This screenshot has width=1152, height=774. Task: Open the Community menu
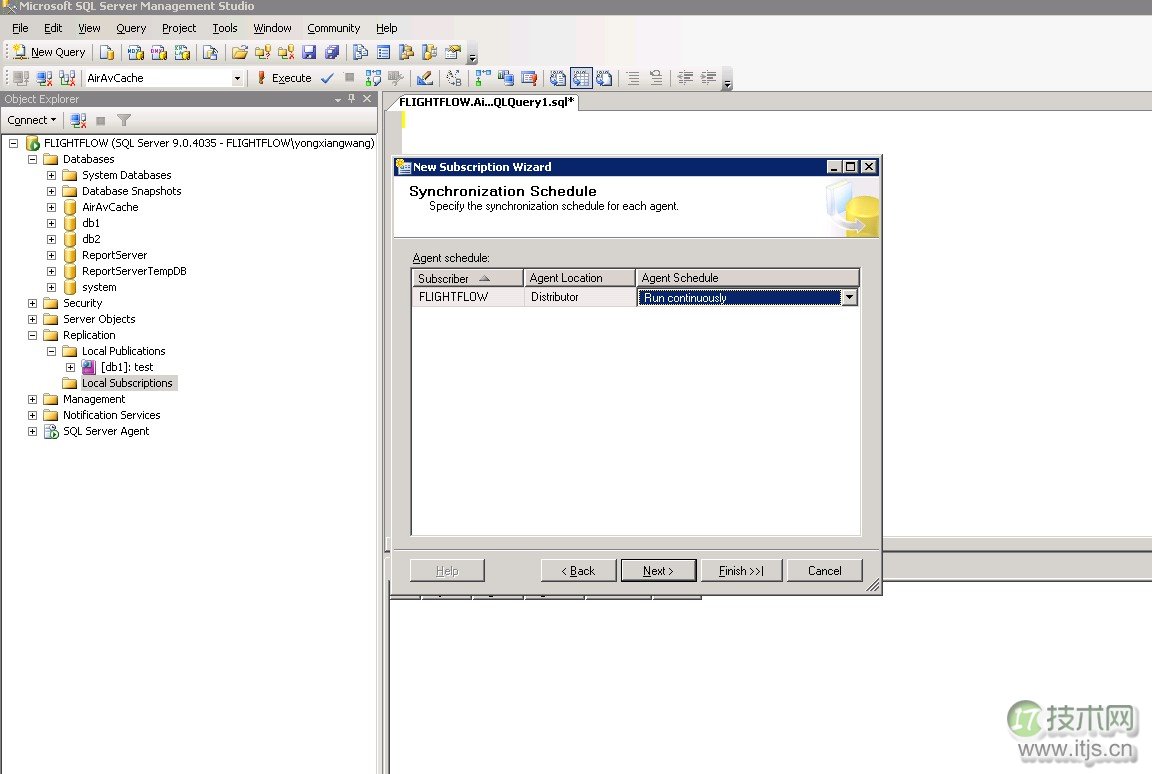334,28
